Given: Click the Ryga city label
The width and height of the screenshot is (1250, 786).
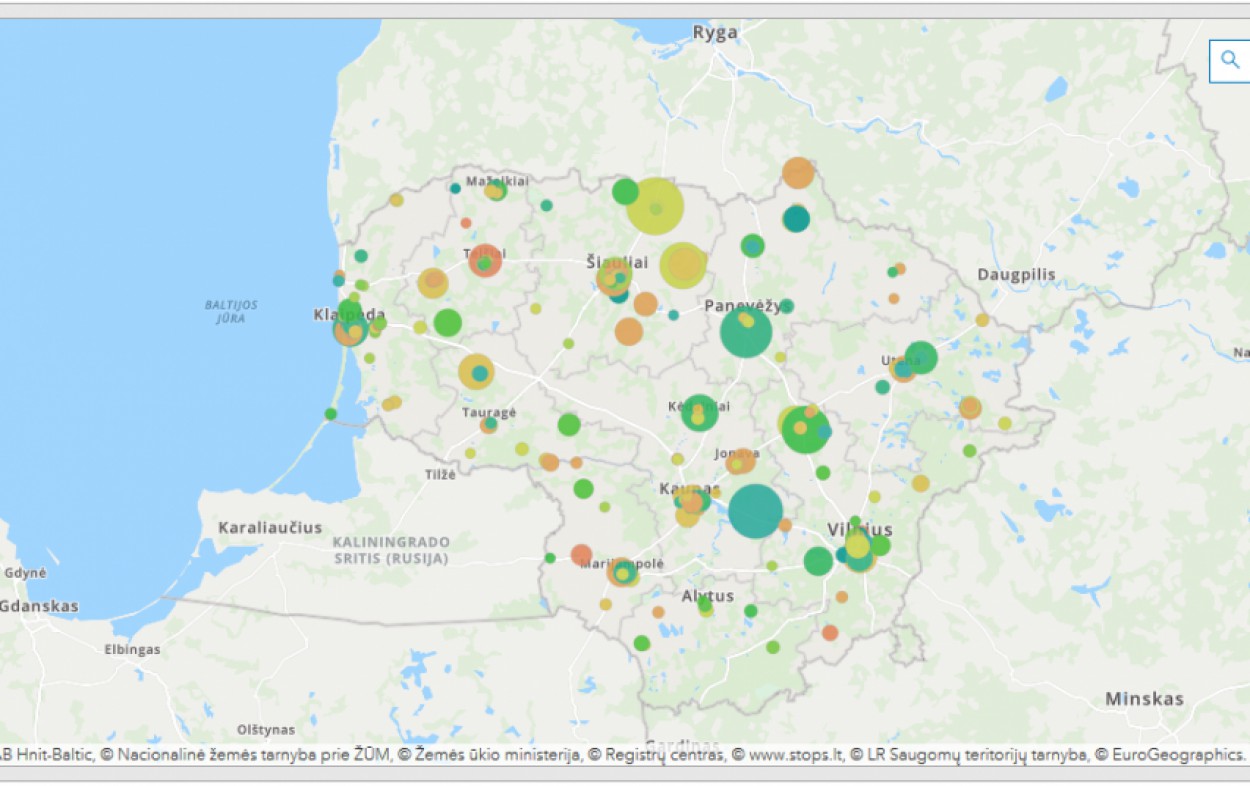Looking at the screenshot, I should (x=715, y=33).
